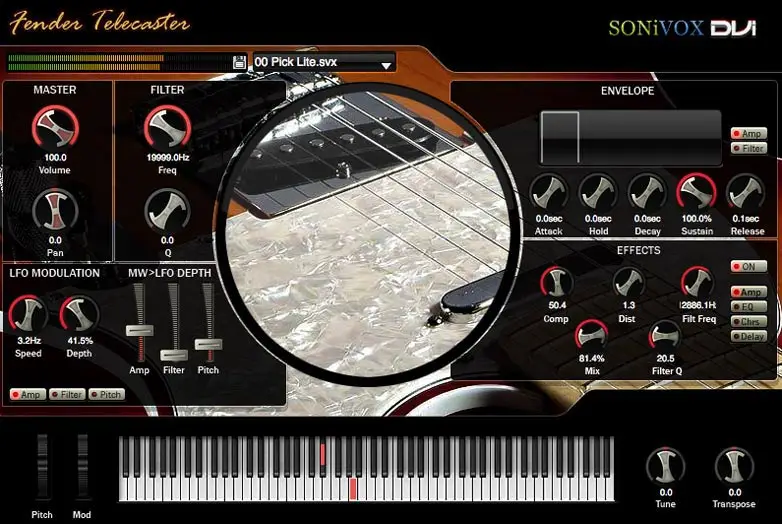Toggle the LFO Modulation Amp button

[x=28, y=394]
